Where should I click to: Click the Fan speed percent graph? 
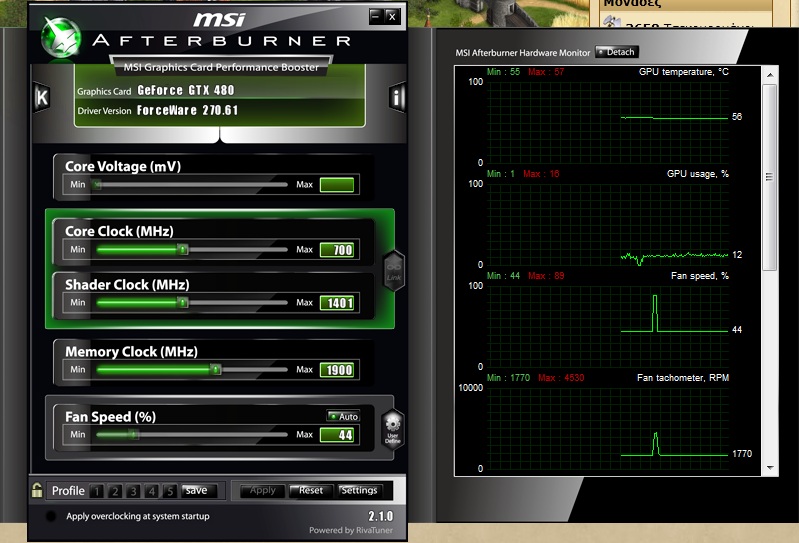pyautogui.click(x=608, y=326)
